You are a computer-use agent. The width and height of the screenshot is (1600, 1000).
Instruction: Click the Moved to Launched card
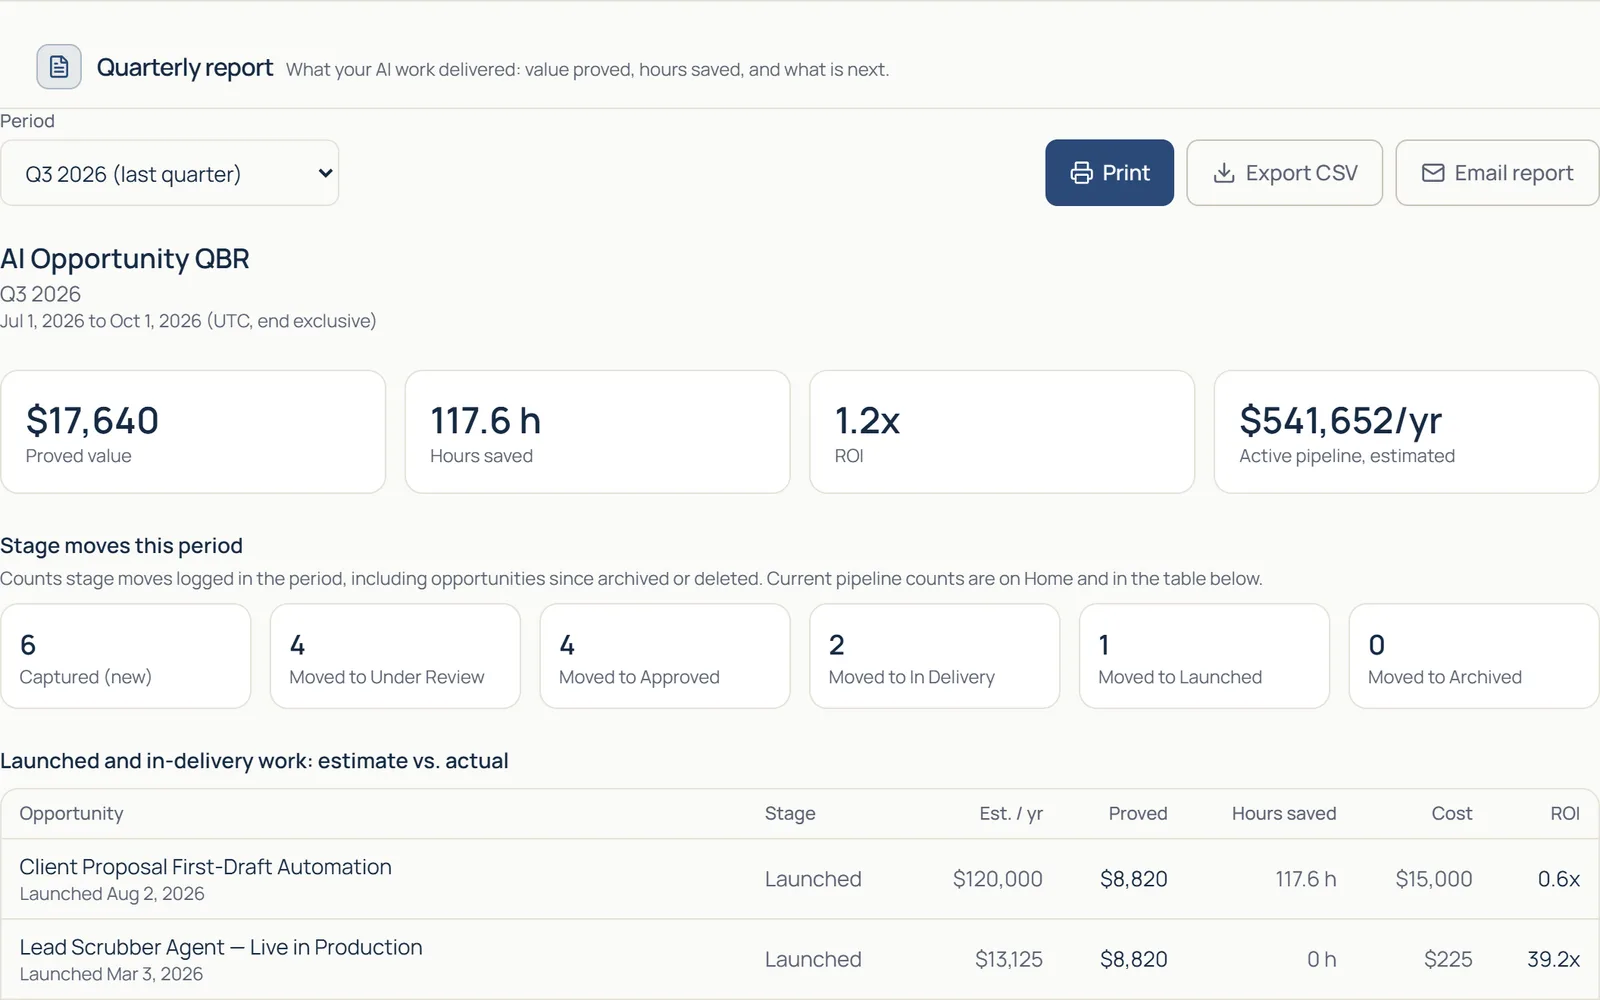(x=1204, y=656)
